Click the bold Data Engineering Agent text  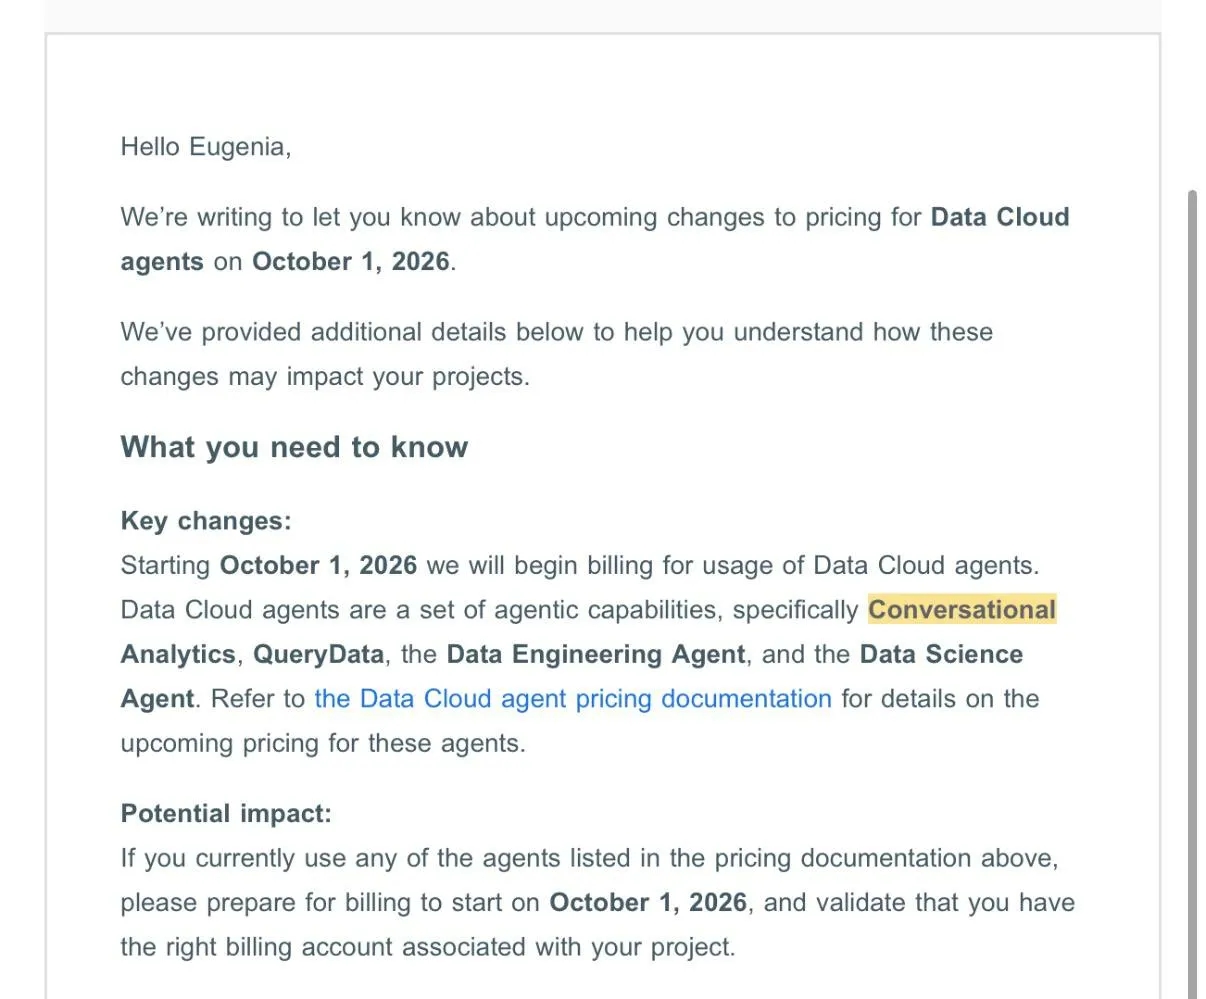tap(596, 655)
